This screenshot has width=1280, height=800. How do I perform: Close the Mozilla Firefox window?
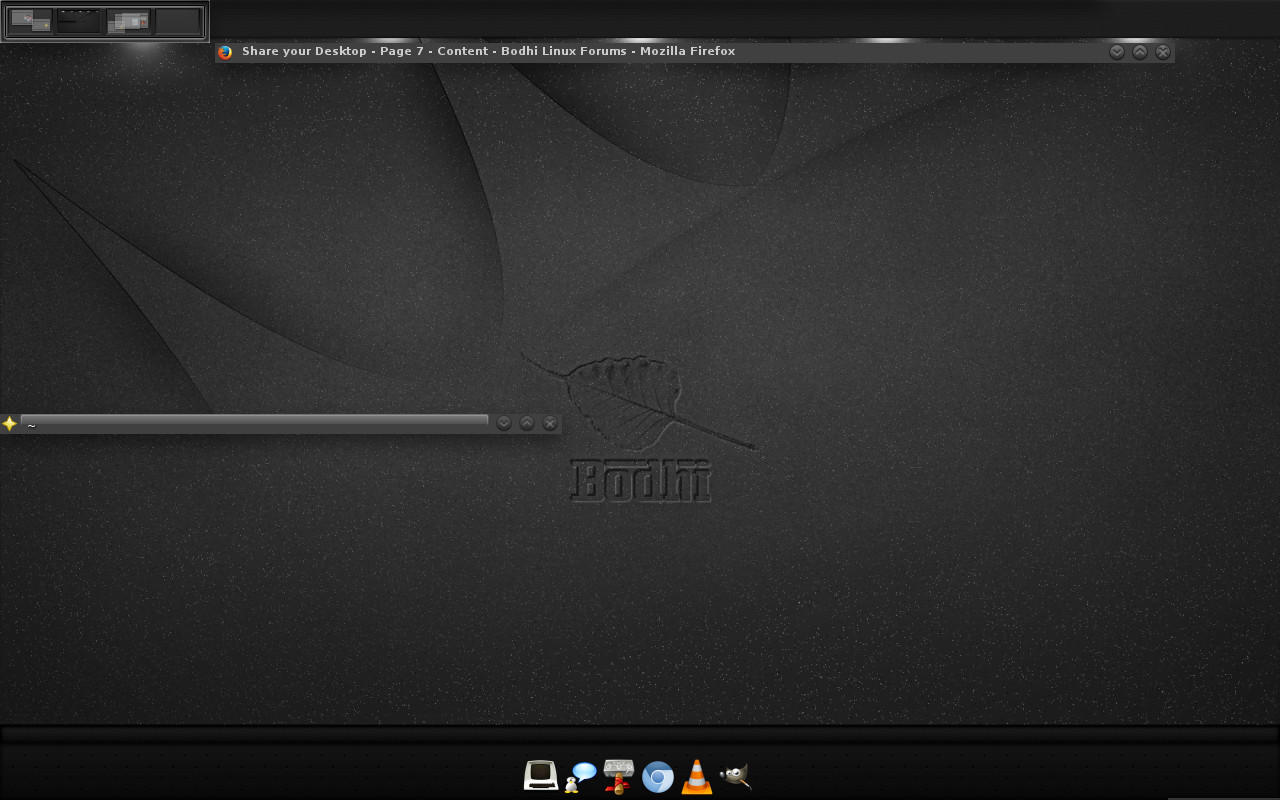click(x=1163, y=52)
